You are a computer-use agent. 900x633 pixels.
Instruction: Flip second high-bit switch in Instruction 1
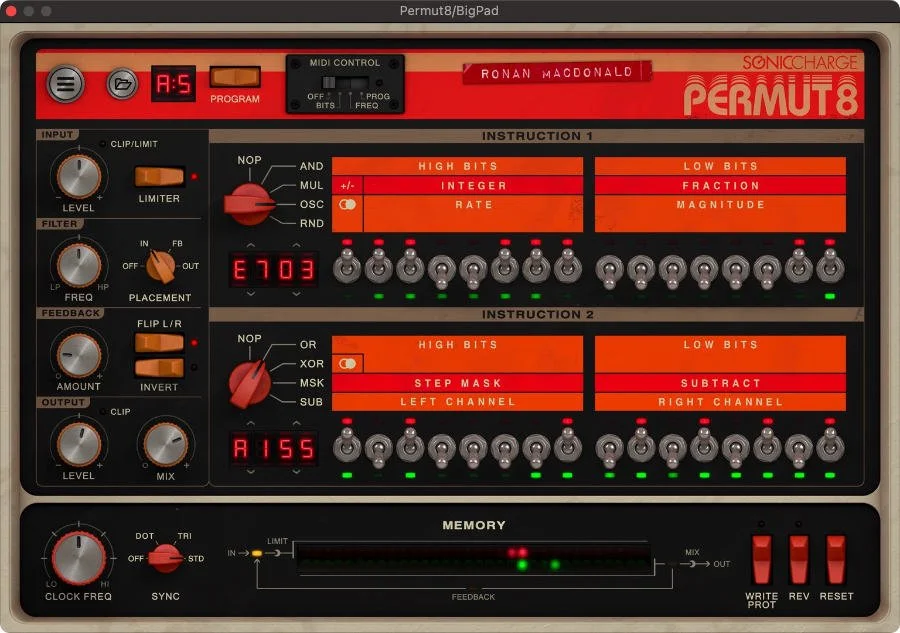click(378, 265)
